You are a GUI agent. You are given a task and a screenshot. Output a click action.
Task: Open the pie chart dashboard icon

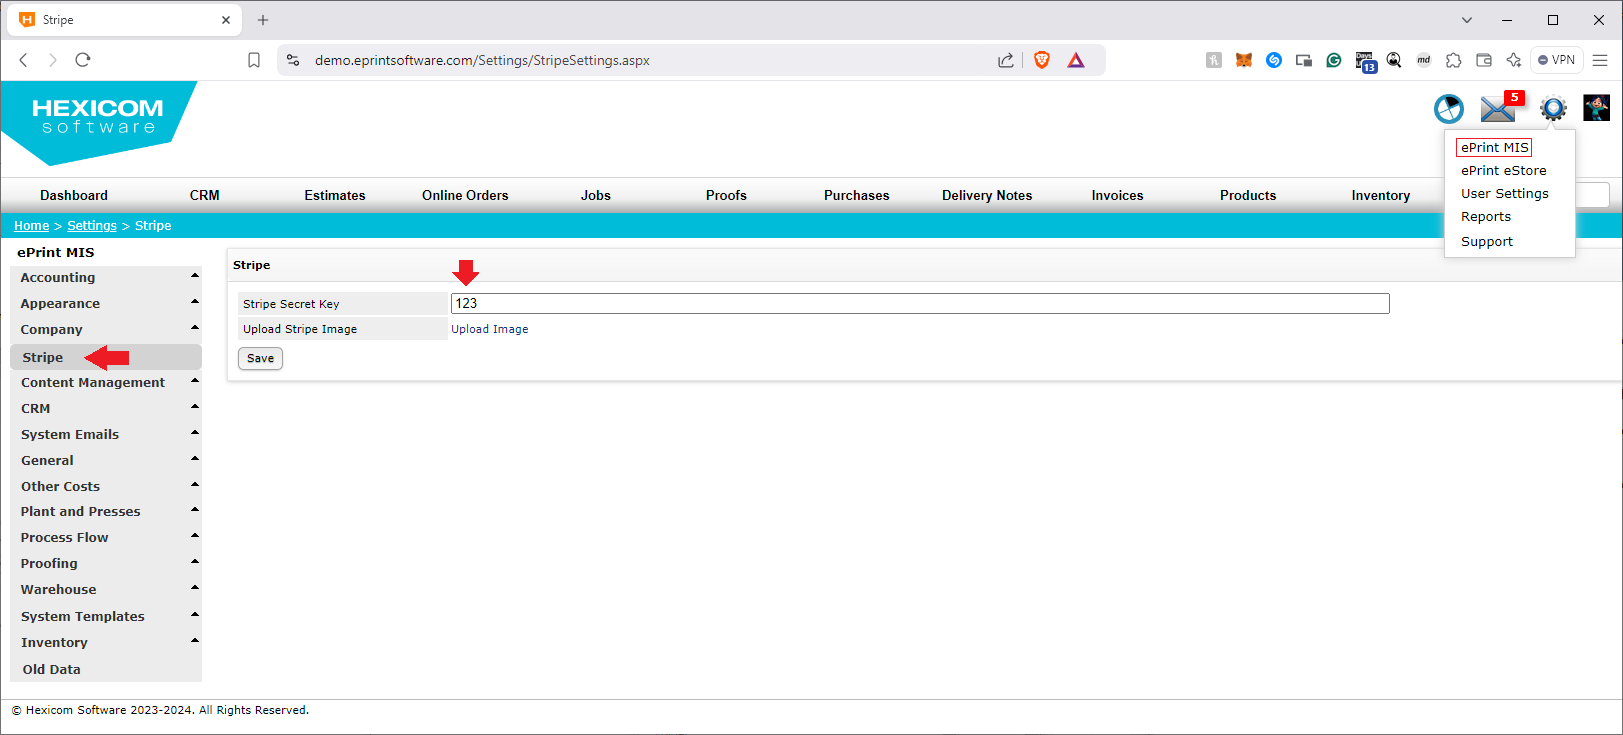[1448, 108]
